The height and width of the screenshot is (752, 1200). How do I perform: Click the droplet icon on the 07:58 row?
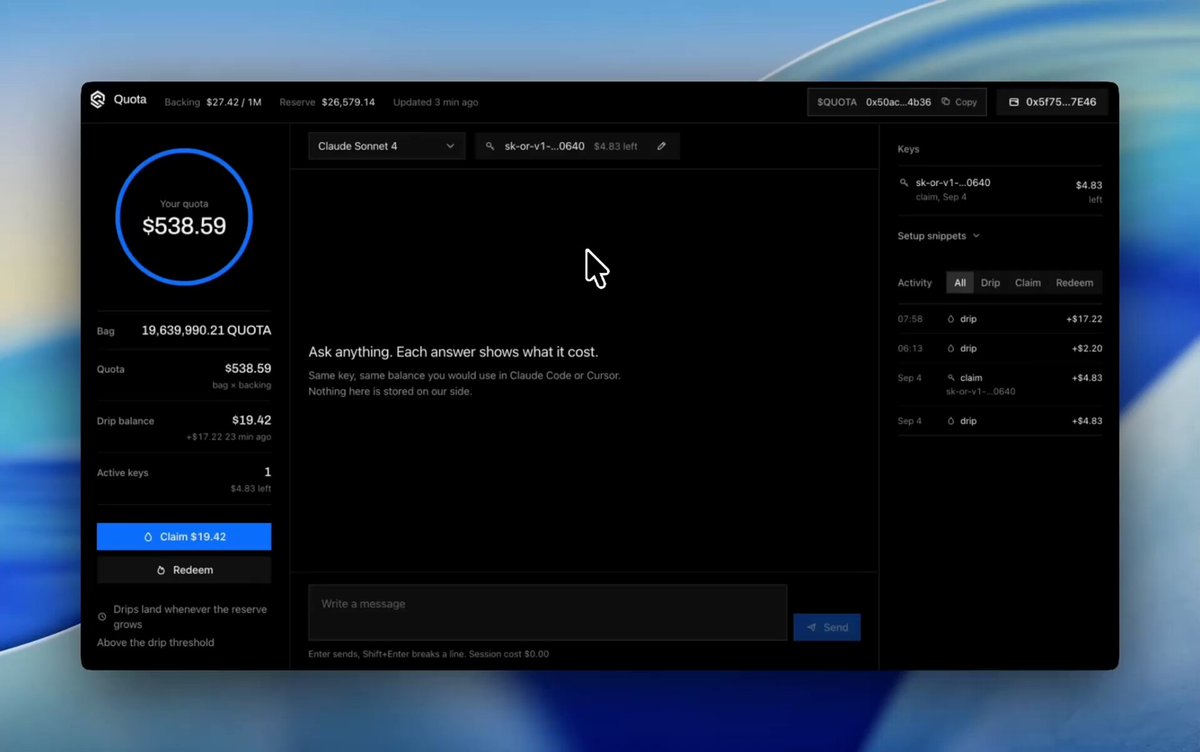[951, 319]
